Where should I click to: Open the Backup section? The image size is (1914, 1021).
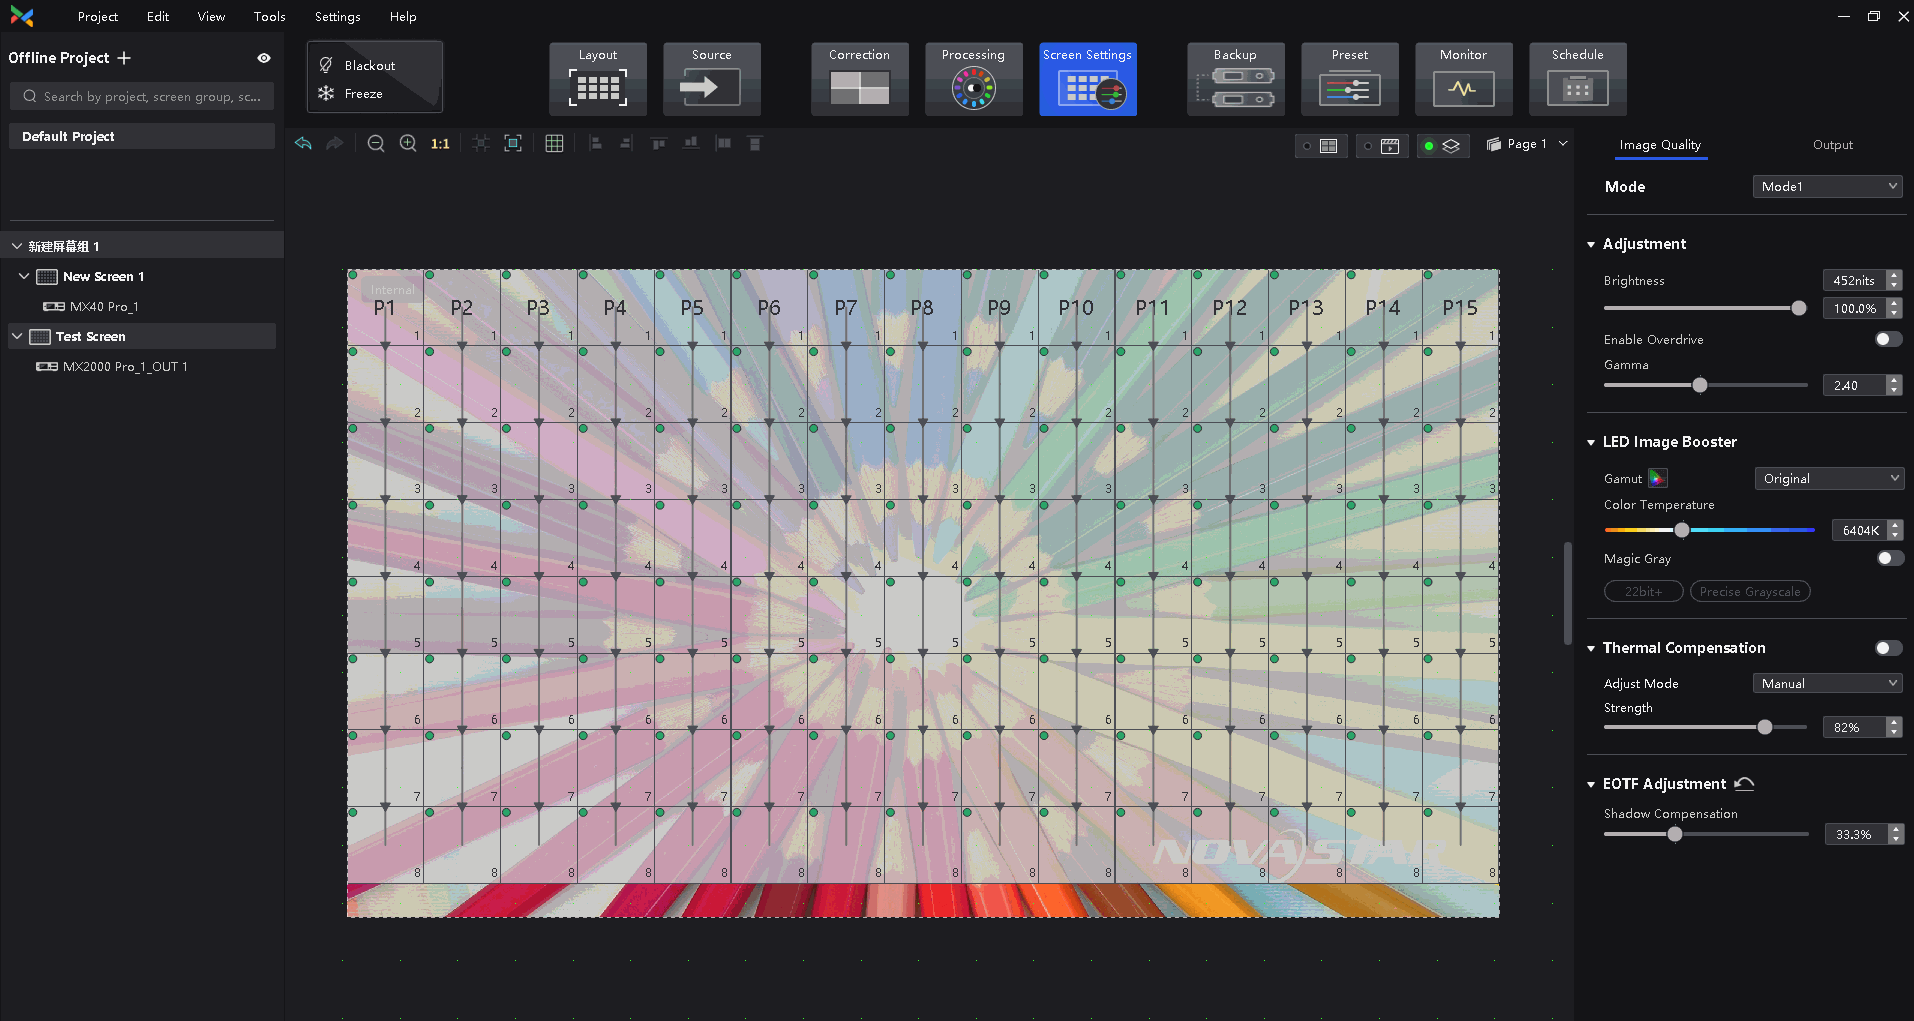click(x=1235, y=79)
